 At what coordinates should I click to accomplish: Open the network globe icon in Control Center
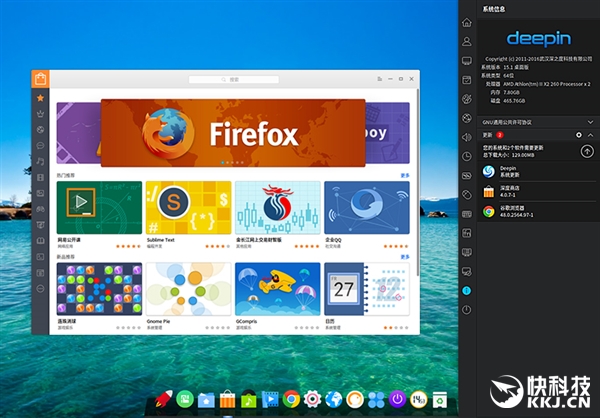tap(466, 118)
